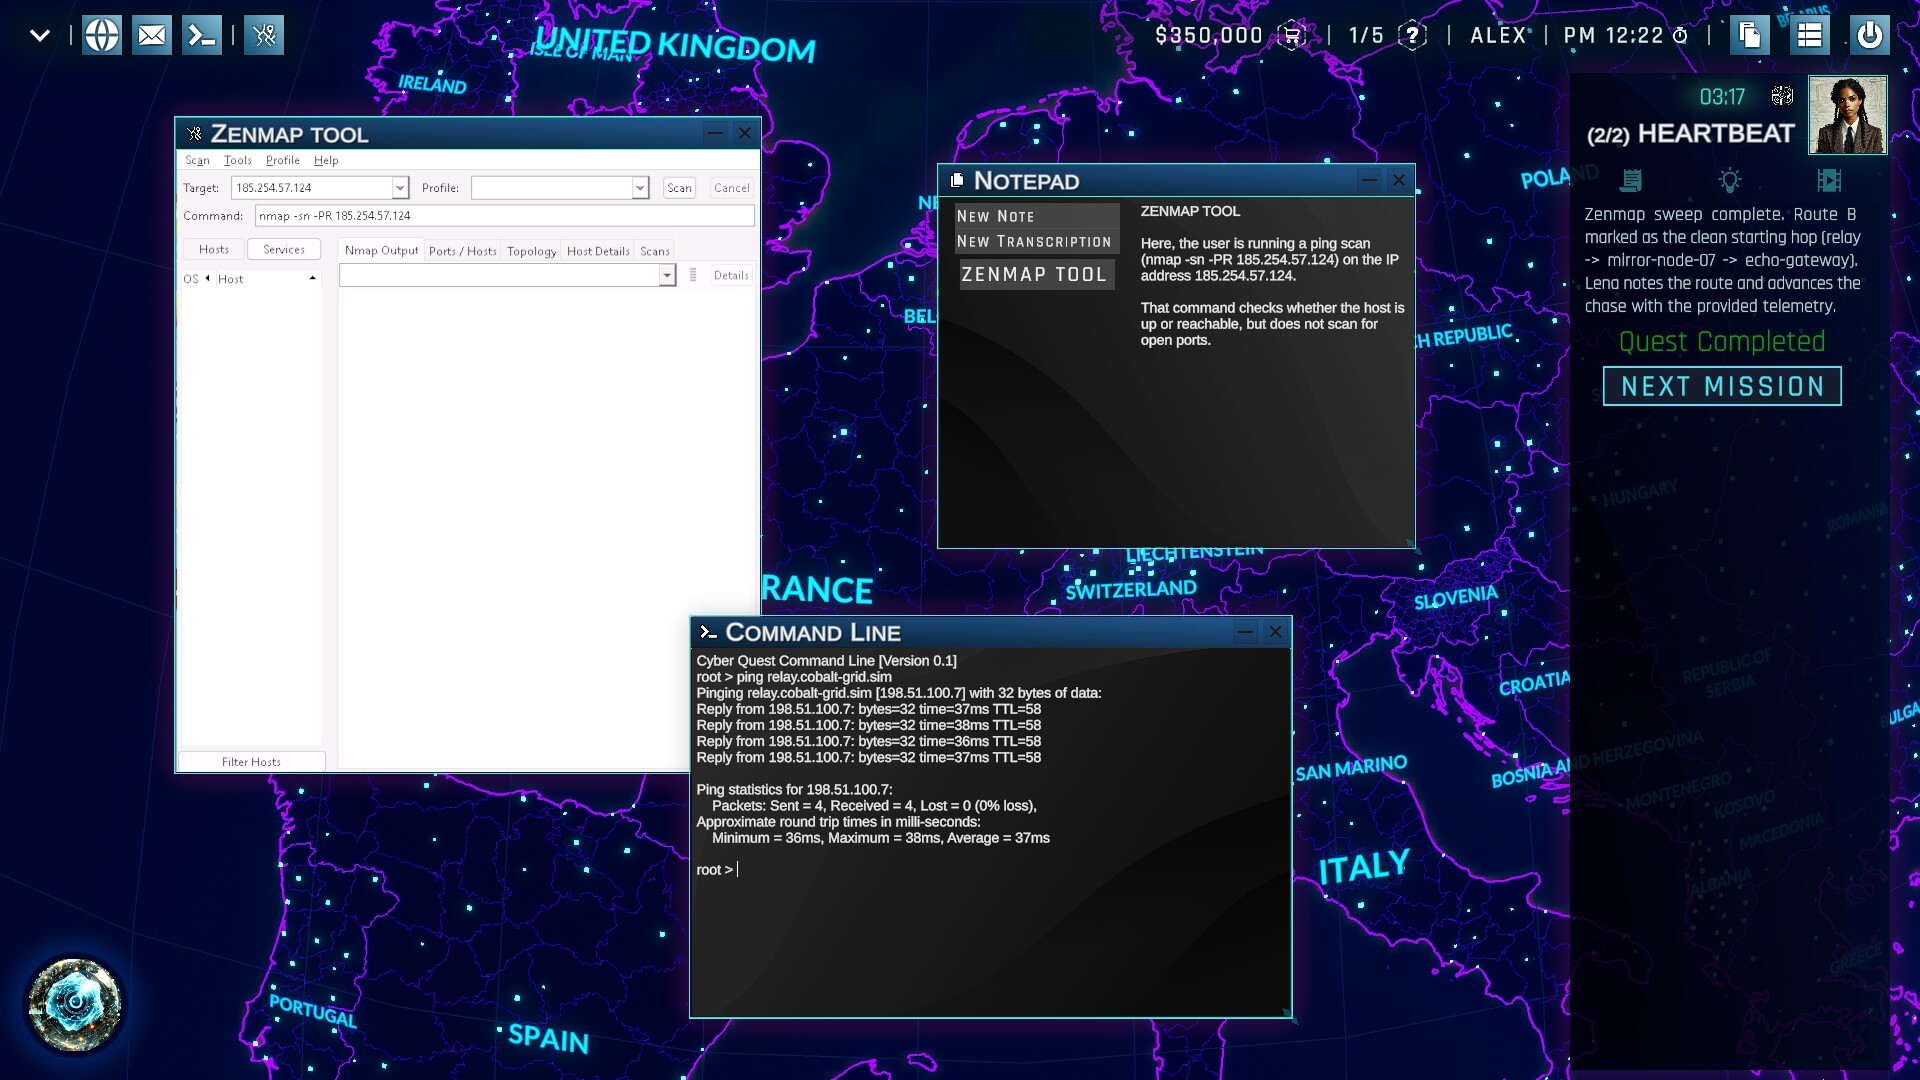Switch to the Topology tab

tap(530, 251)
